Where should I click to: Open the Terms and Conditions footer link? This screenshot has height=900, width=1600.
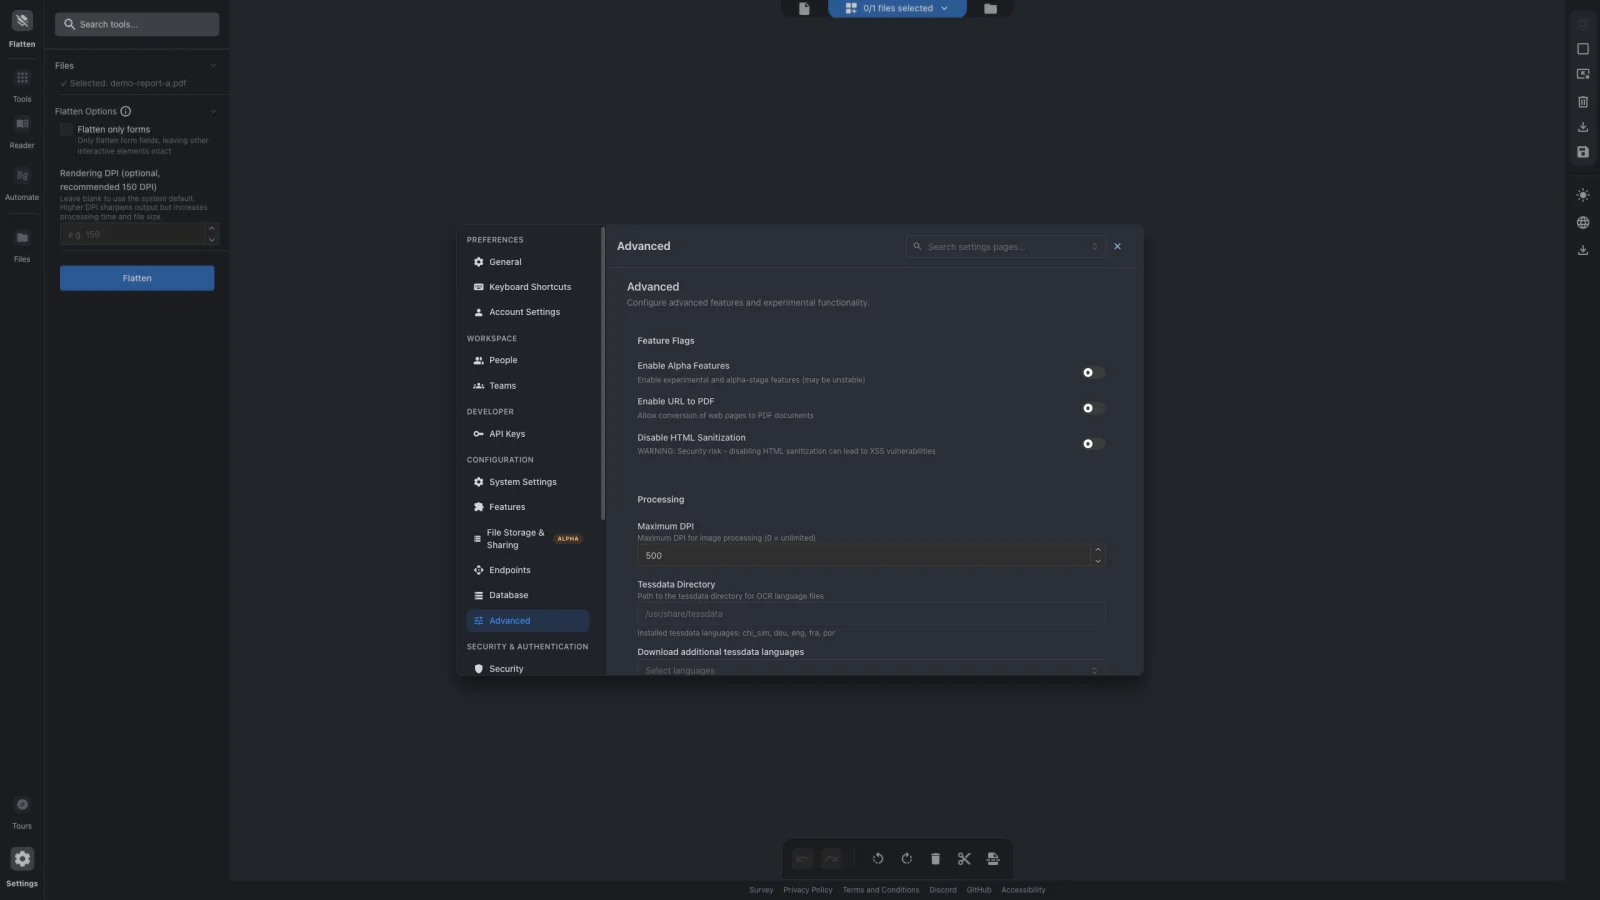[x=881, y=890]
